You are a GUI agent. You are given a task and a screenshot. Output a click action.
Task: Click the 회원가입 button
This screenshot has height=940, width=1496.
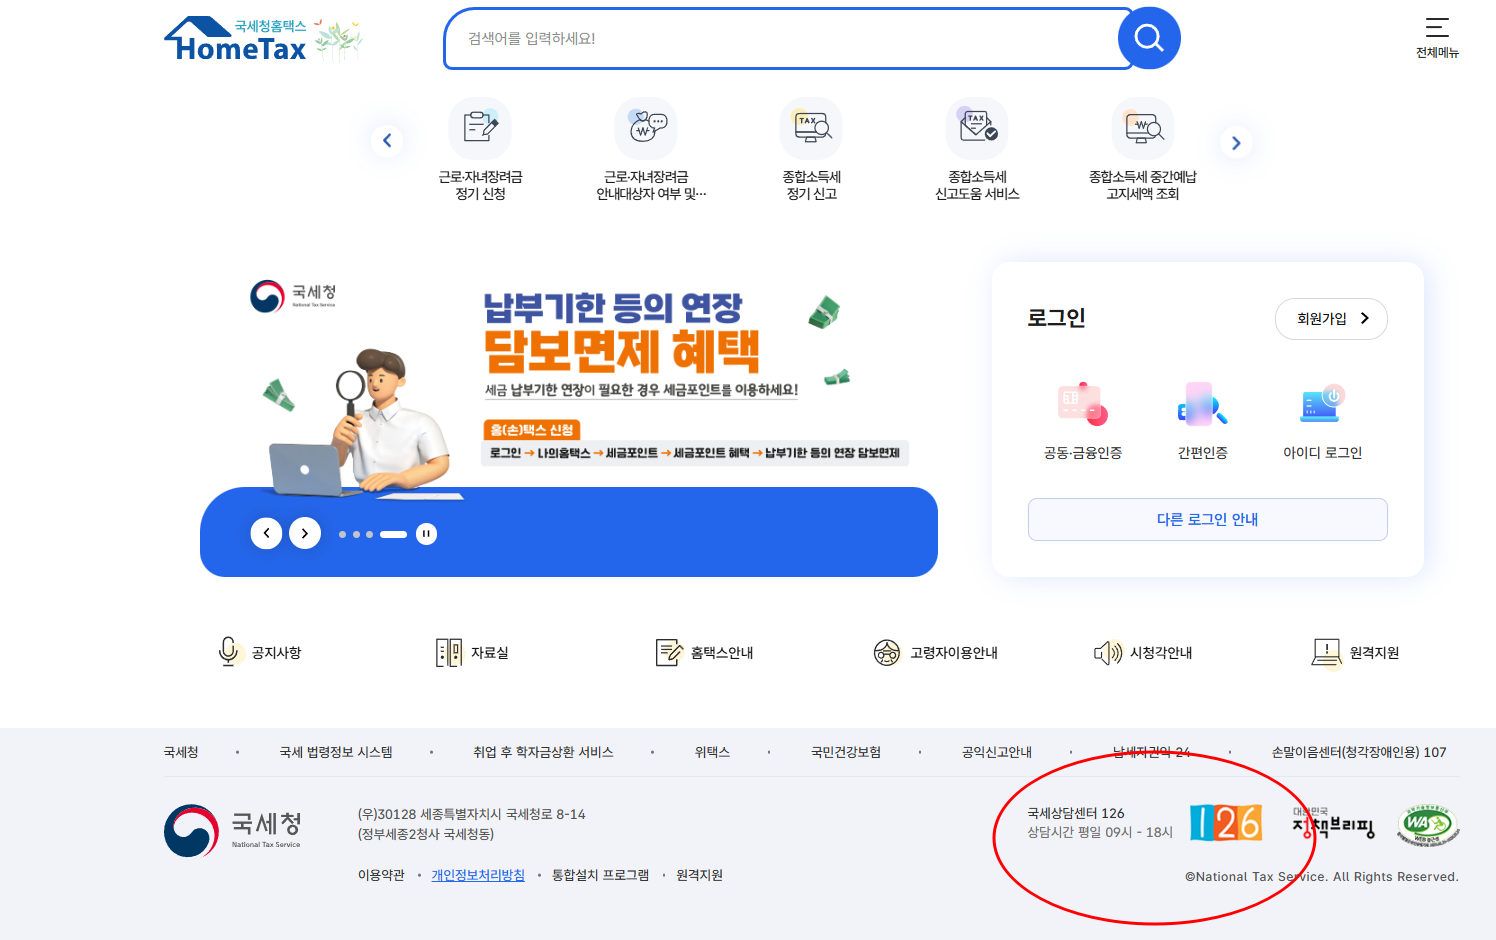tap(1331, 319)
